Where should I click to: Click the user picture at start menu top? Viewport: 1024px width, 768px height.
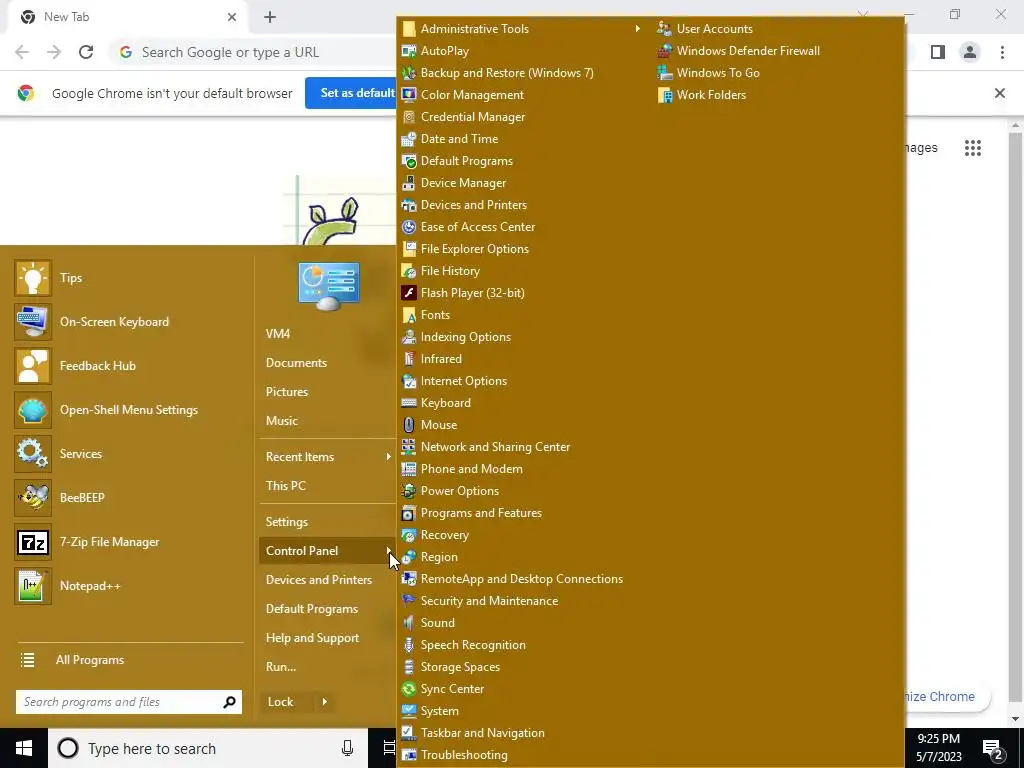pyautogui.click(x=328, y=286)
